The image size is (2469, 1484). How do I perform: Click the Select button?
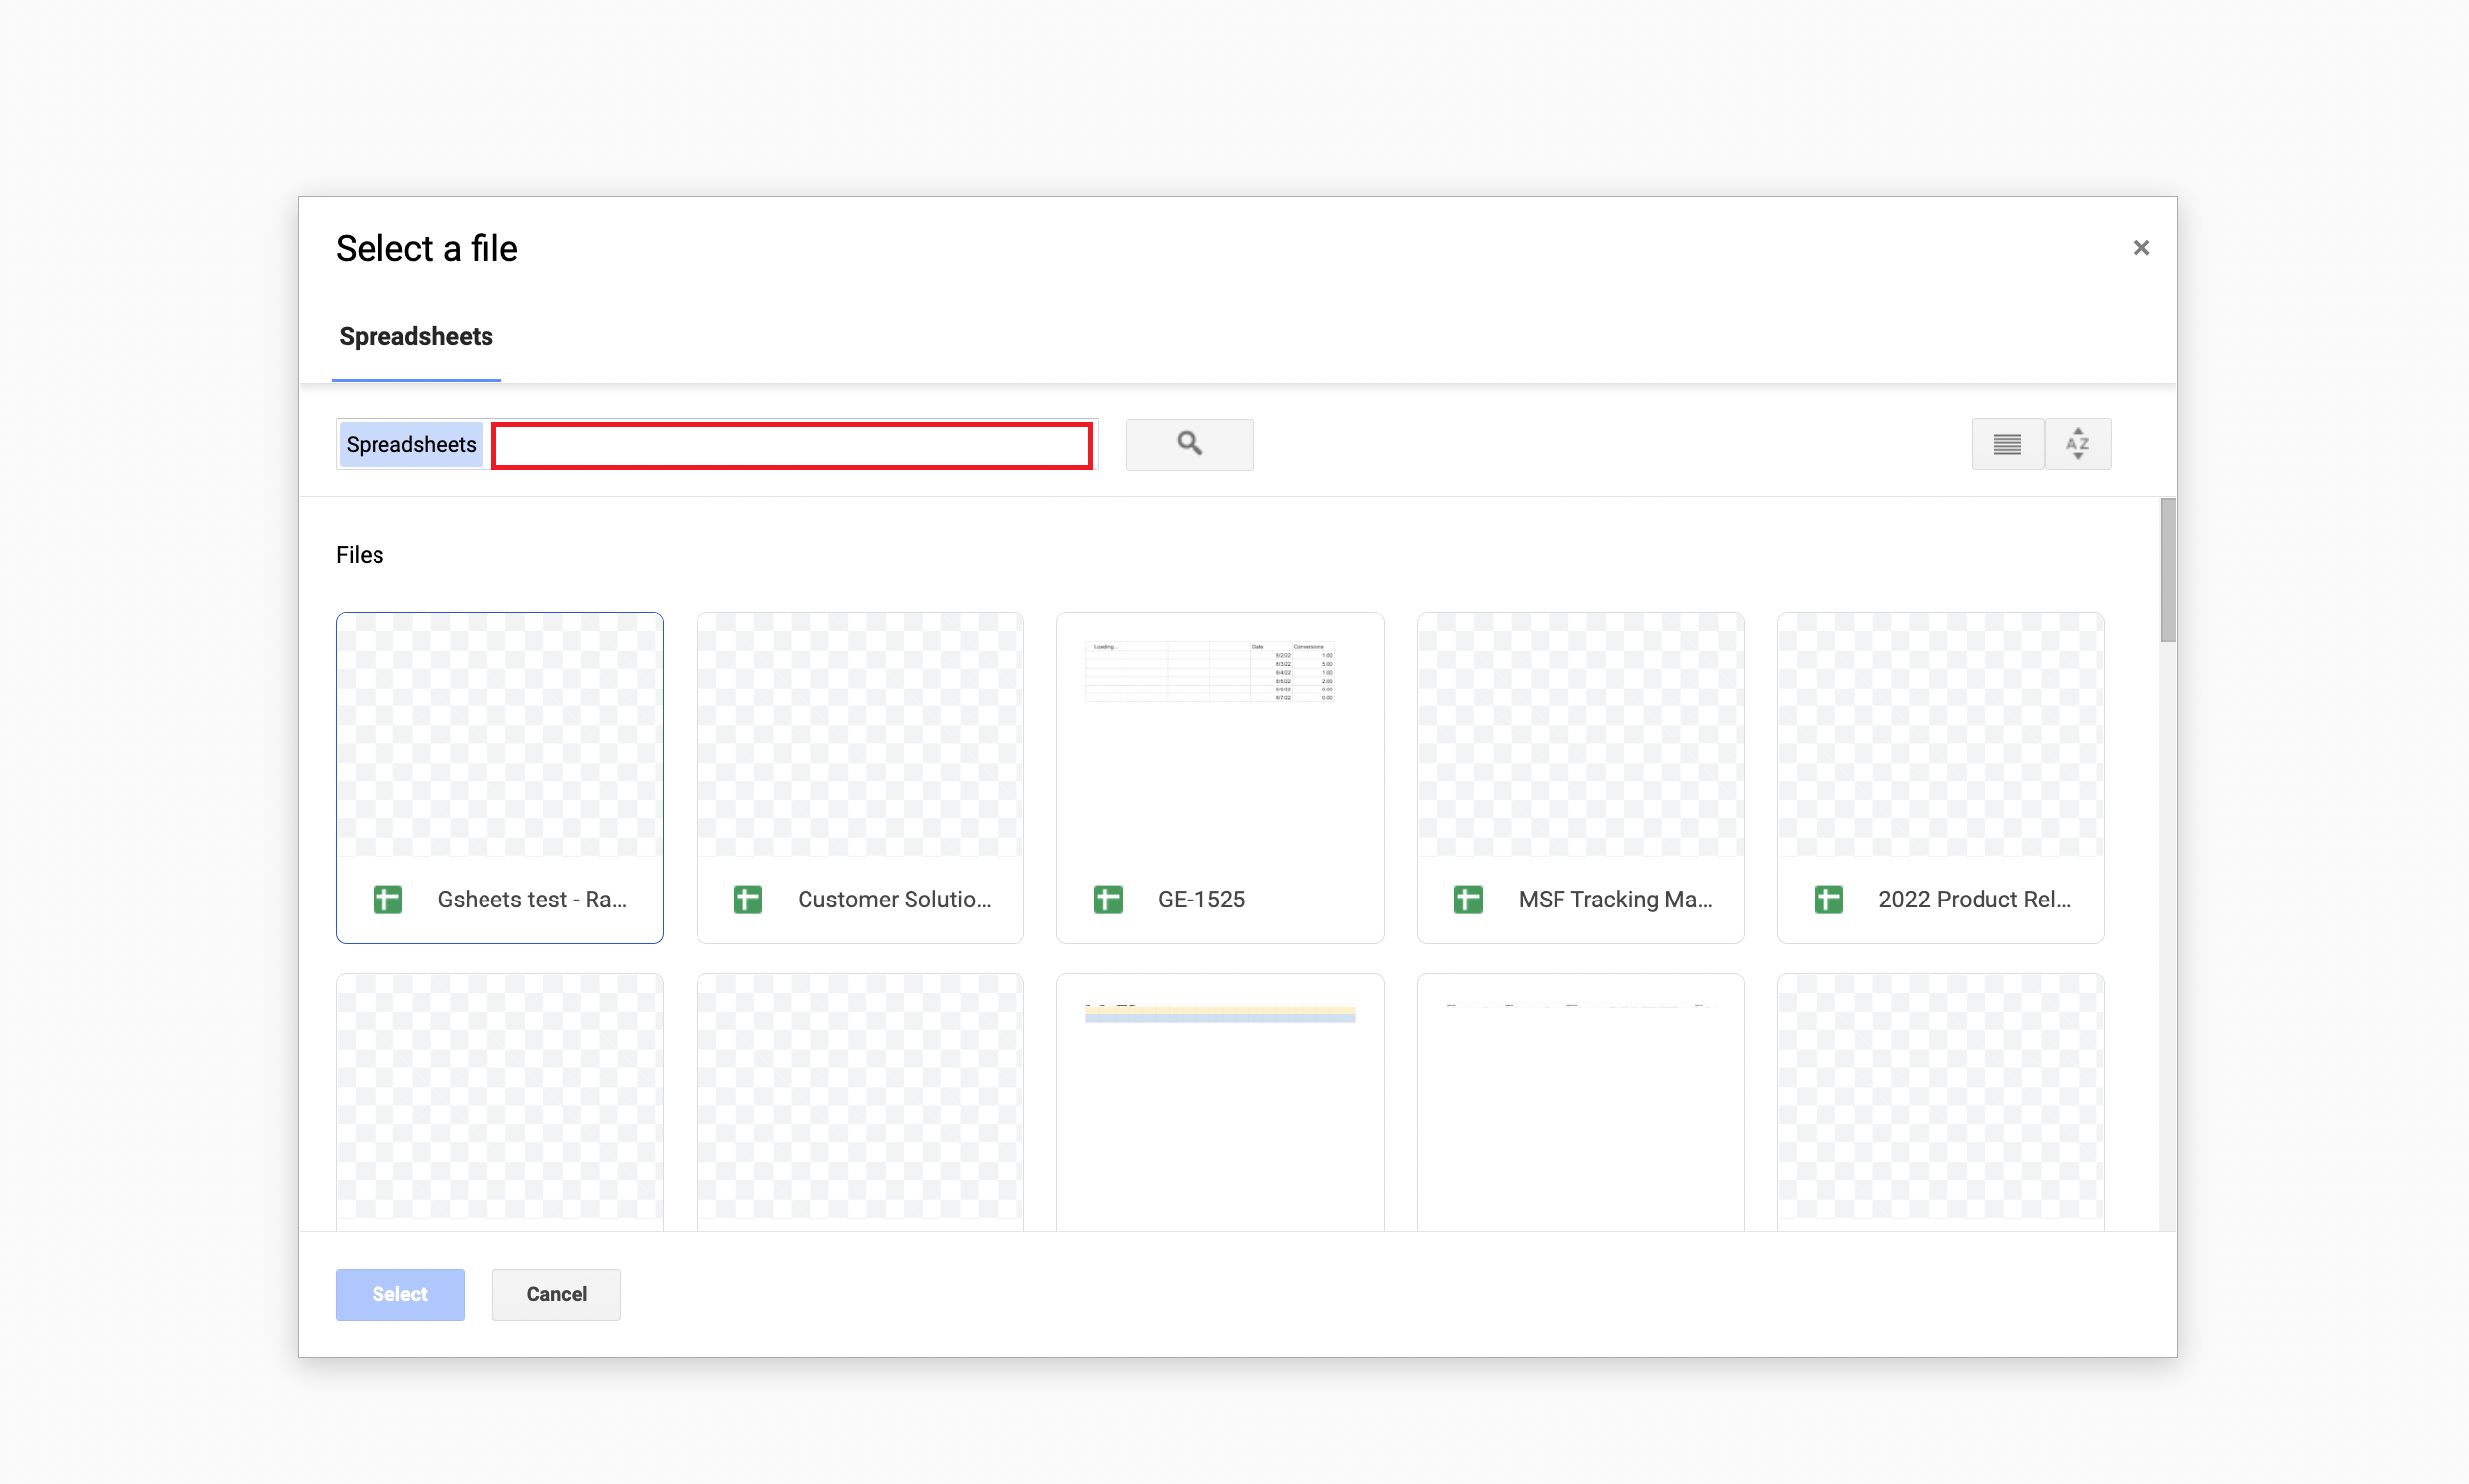[400, 1294]
